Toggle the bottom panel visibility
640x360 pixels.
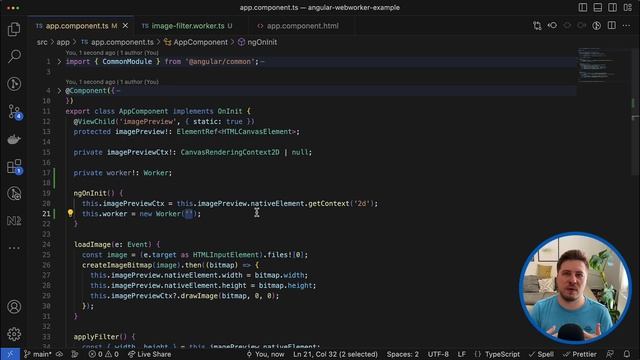tap(598, 7)
